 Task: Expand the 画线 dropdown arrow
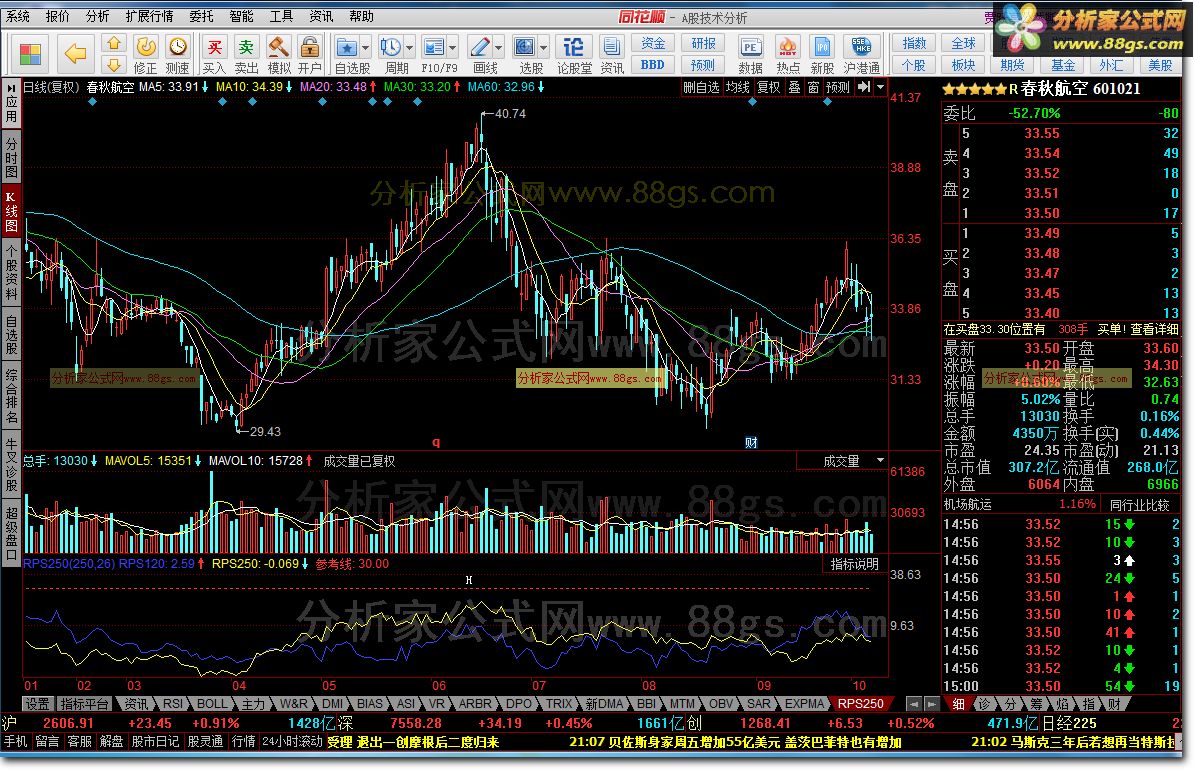point(498,47)
